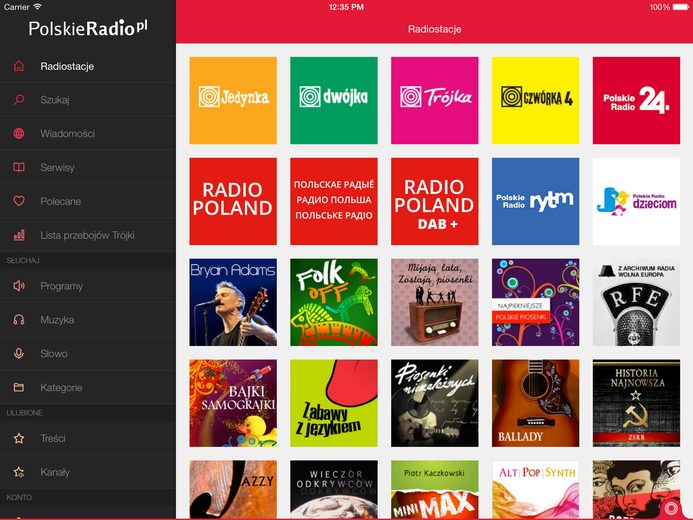Click the Lista przebojów Trójki chart icon
The height and width of the screenshot is (520, 693).
click(x=19, y=235)
